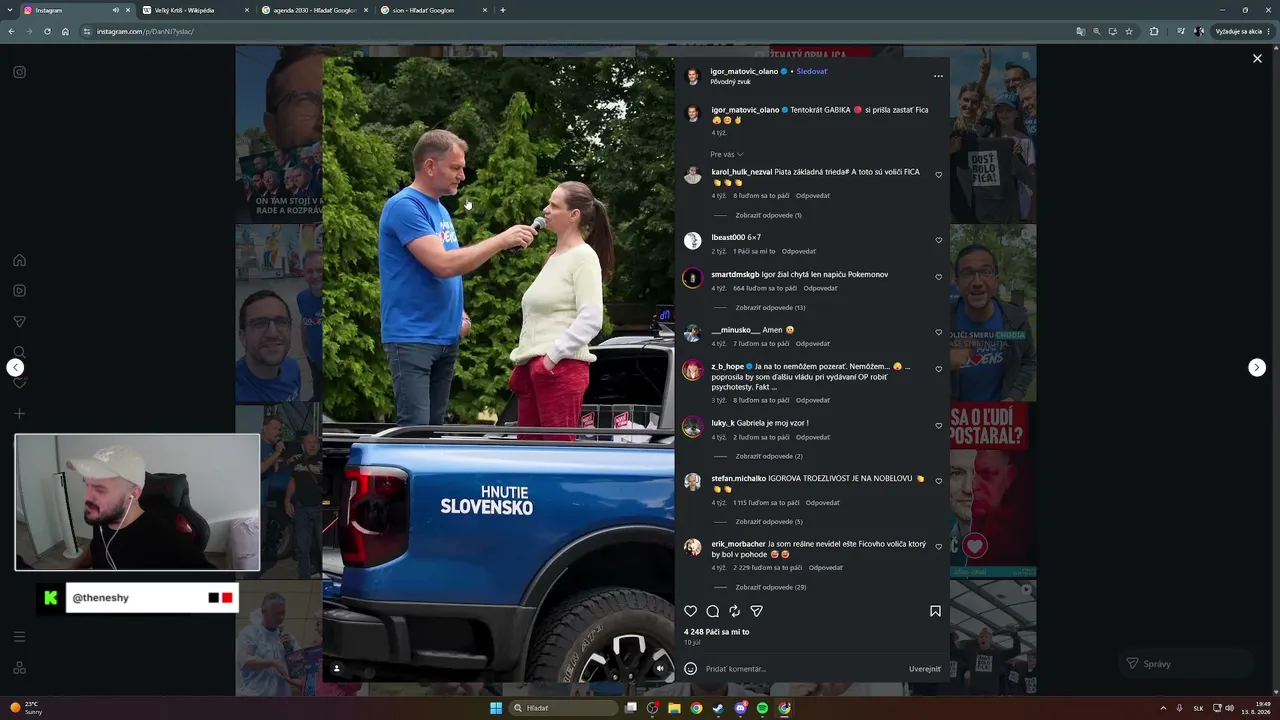This screenshot has width=1280, height=720.
Task: Like the post with the heart icon
Action: (x=690, y=611)
